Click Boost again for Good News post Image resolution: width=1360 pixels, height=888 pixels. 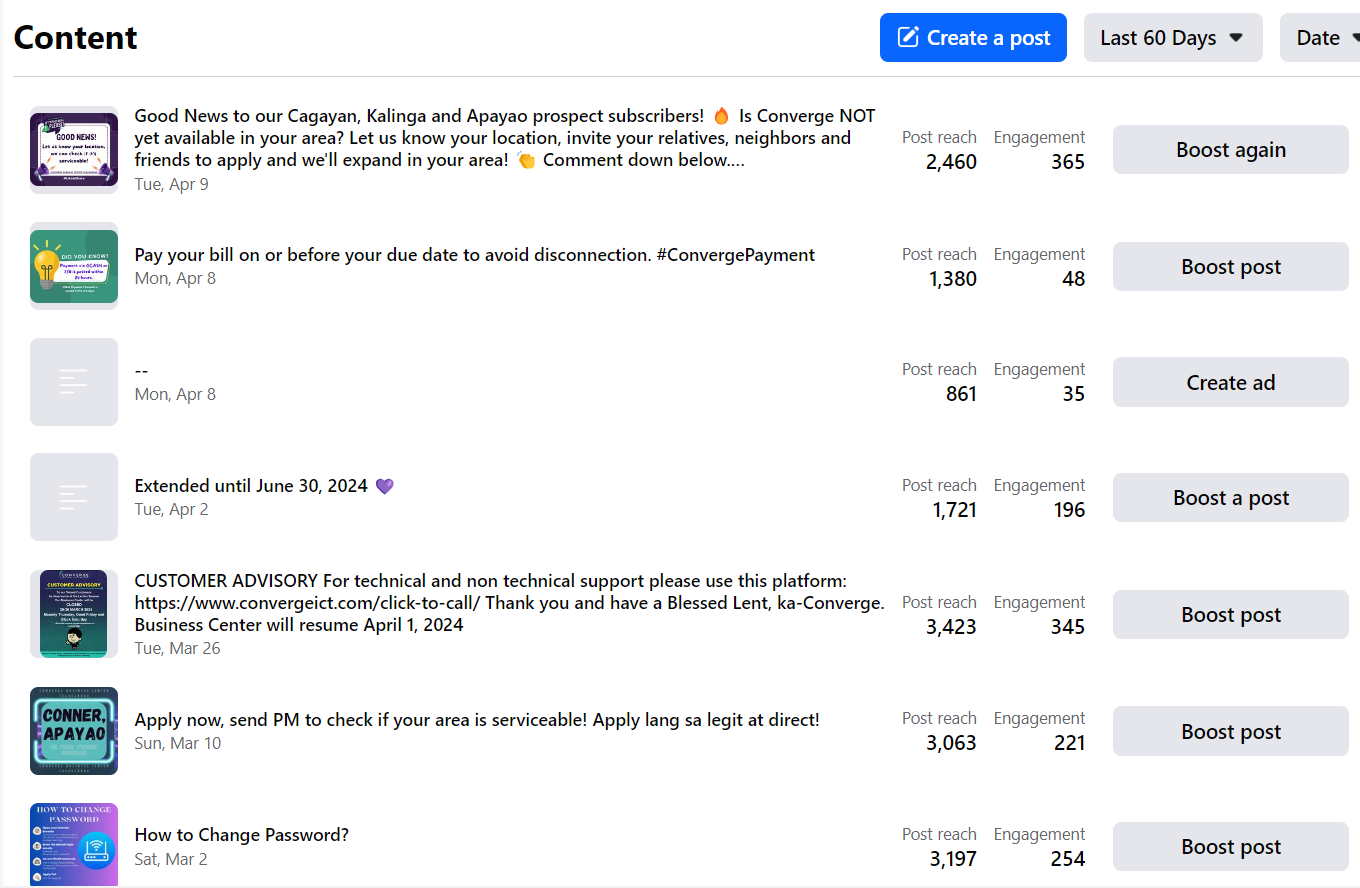[1230, 150]
